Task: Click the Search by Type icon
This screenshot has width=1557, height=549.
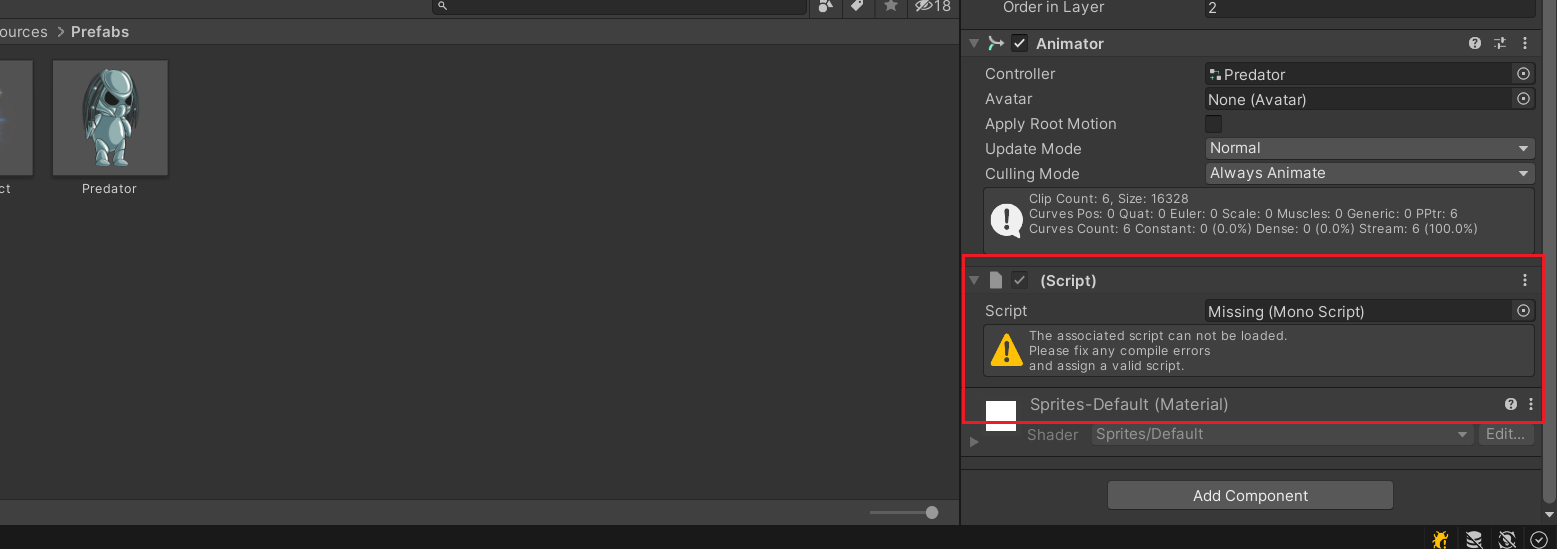Action: point(825,6)
